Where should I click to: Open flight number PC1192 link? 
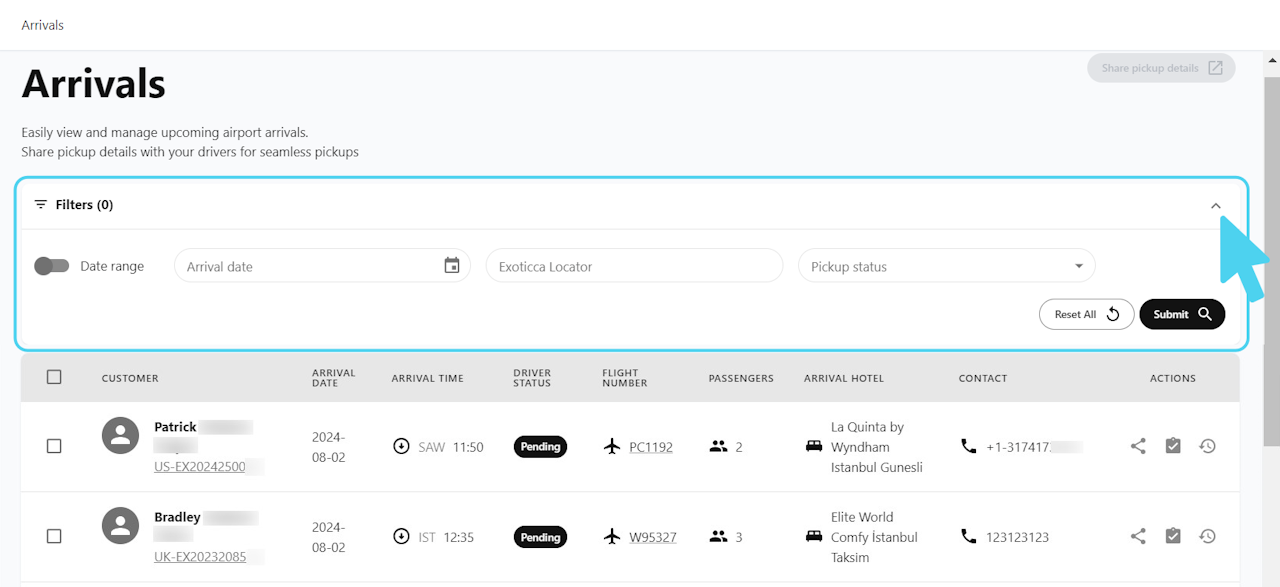tap(650, 447)
